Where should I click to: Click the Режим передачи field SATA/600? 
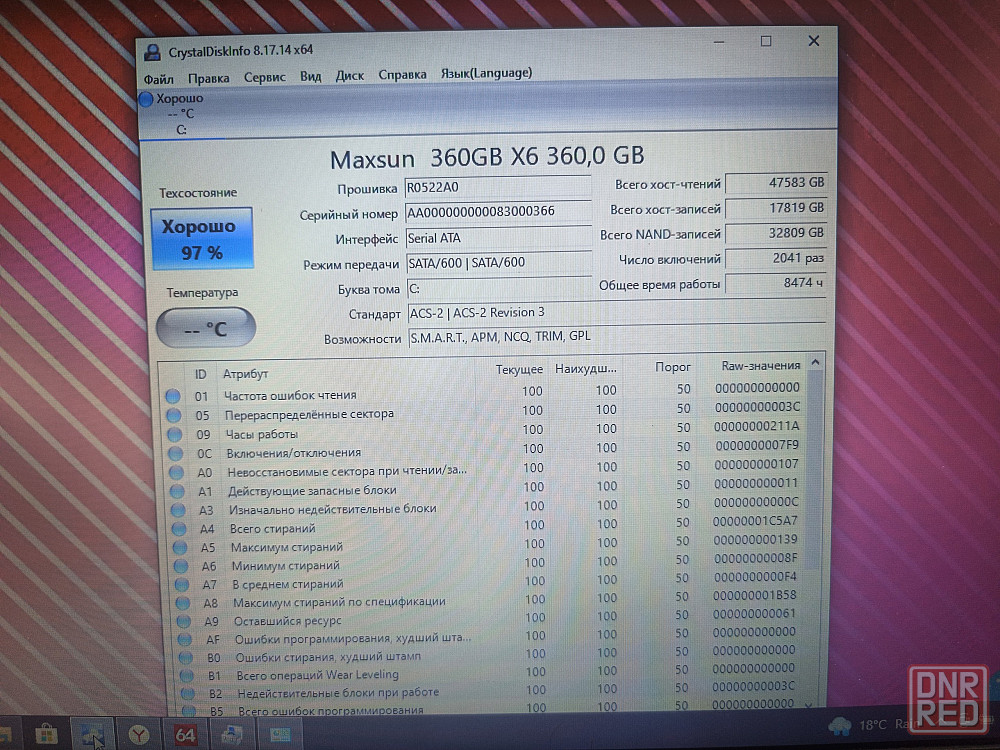point(500,263)
